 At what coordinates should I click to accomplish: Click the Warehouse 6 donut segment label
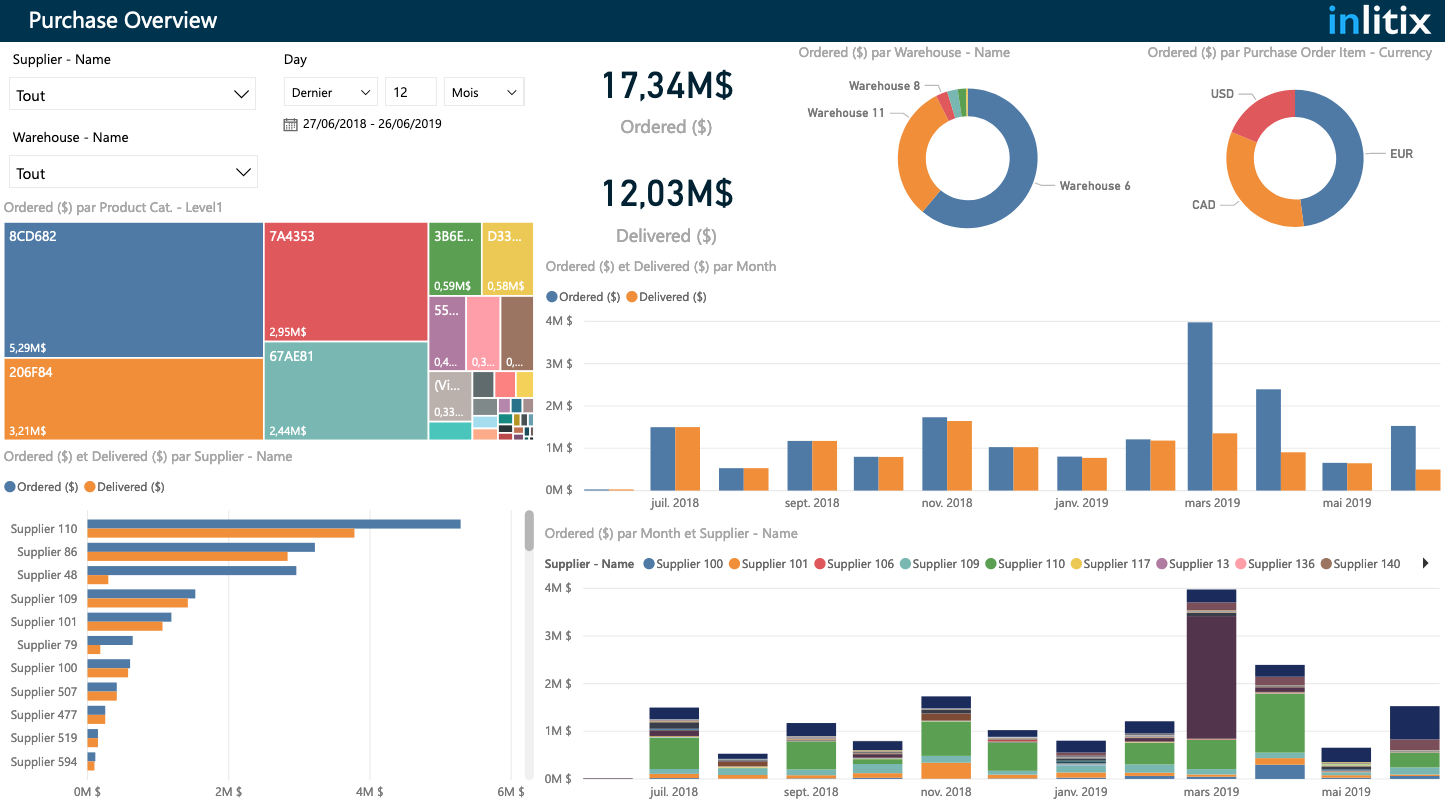1095,186
